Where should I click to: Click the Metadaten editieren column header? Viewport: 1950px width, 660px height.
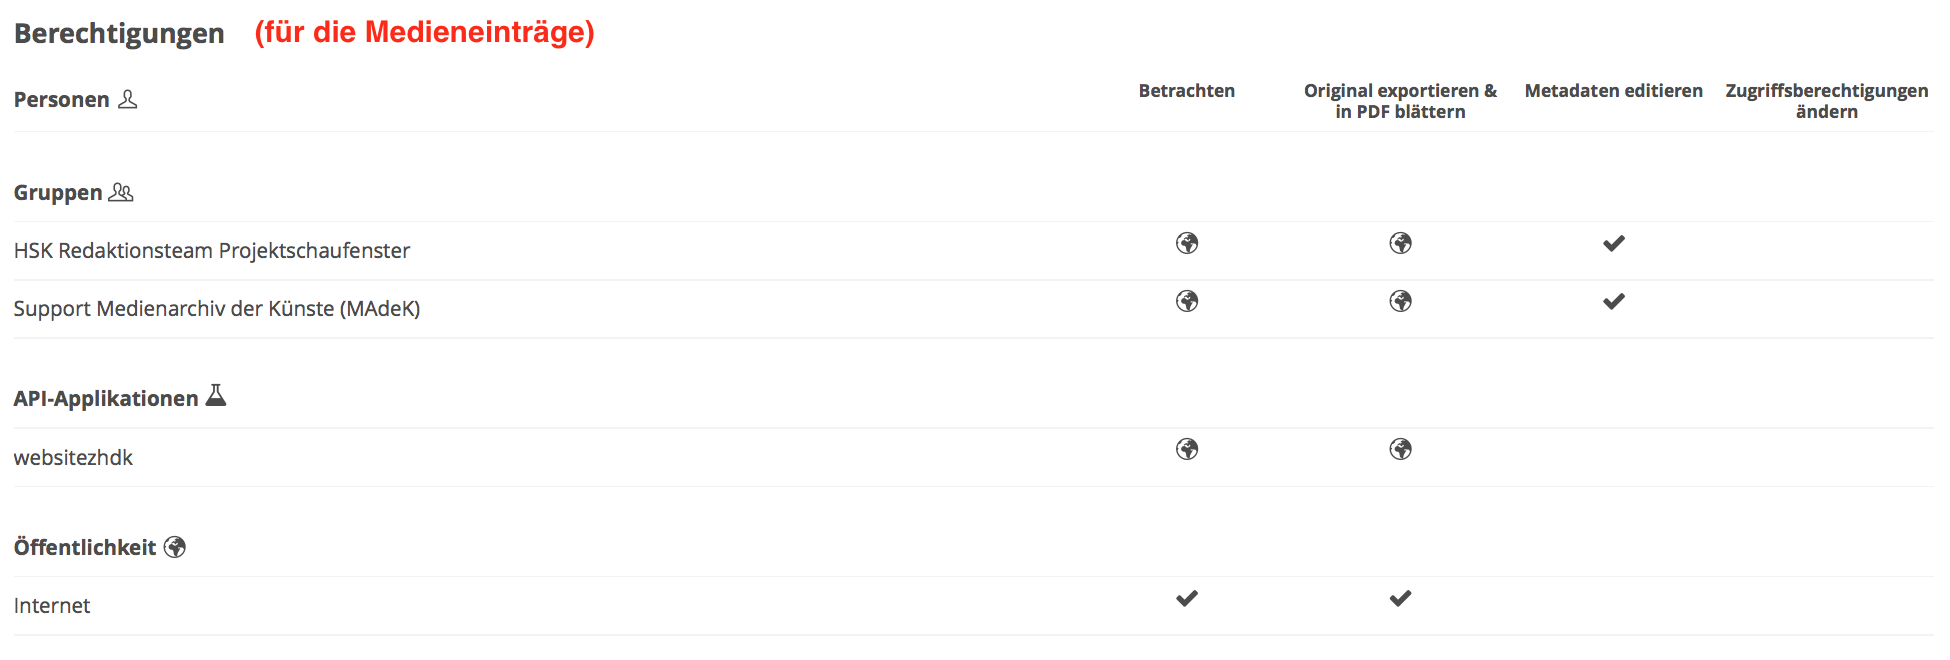click(1613, 91)
